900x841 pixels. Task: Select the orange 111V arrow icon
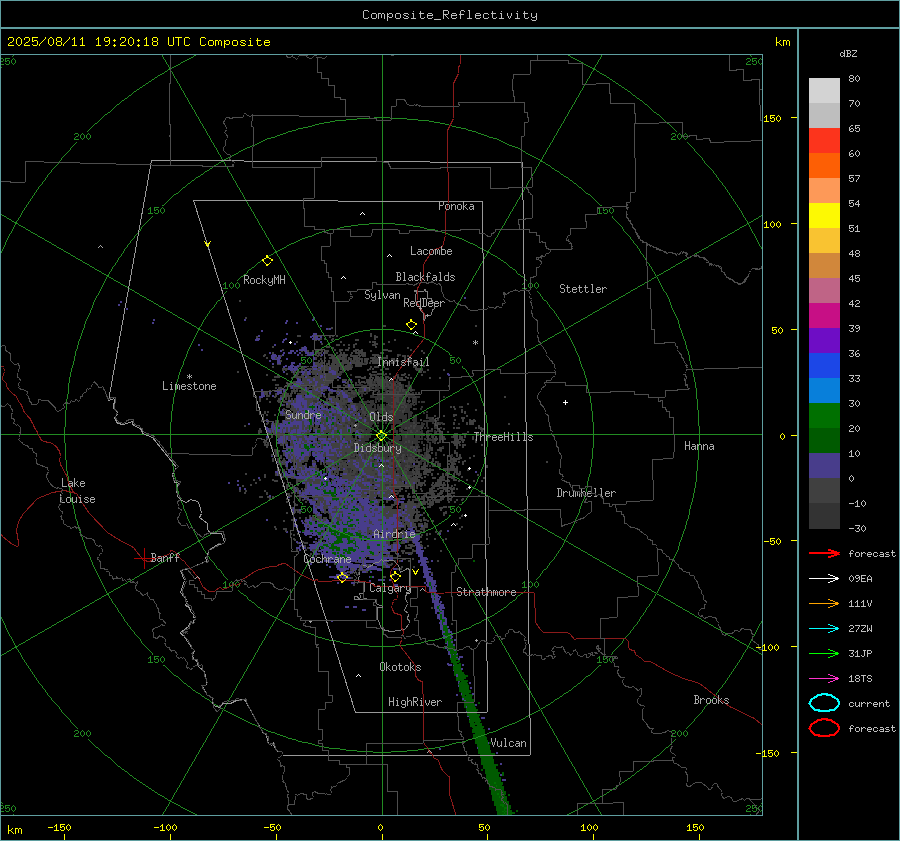click(x=824, y=603)
